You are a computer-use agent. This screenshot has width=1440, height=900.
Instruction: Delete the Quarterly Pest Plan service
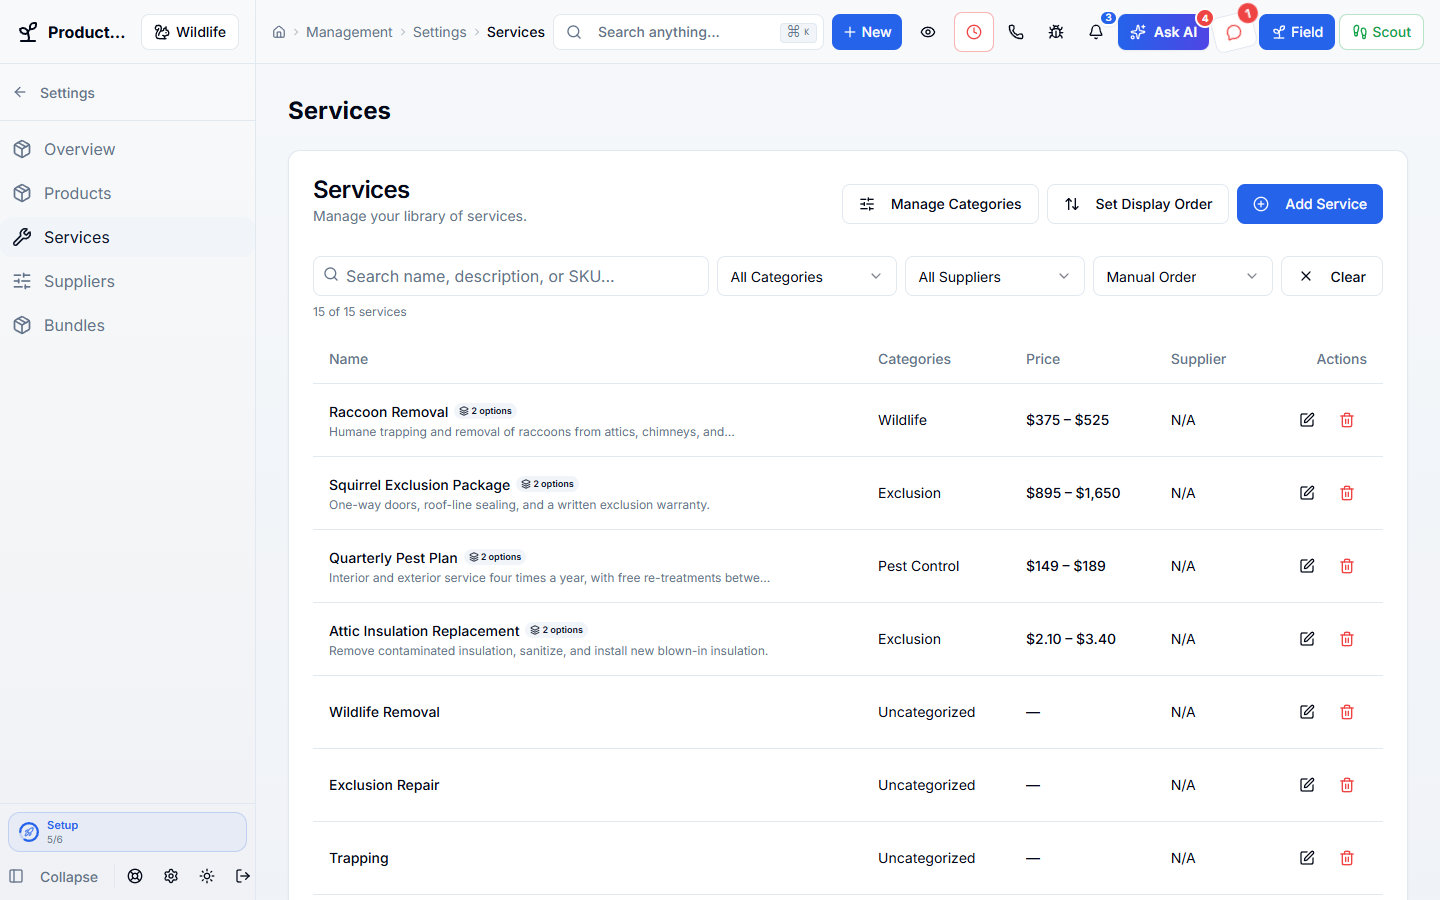point(1347,566)
